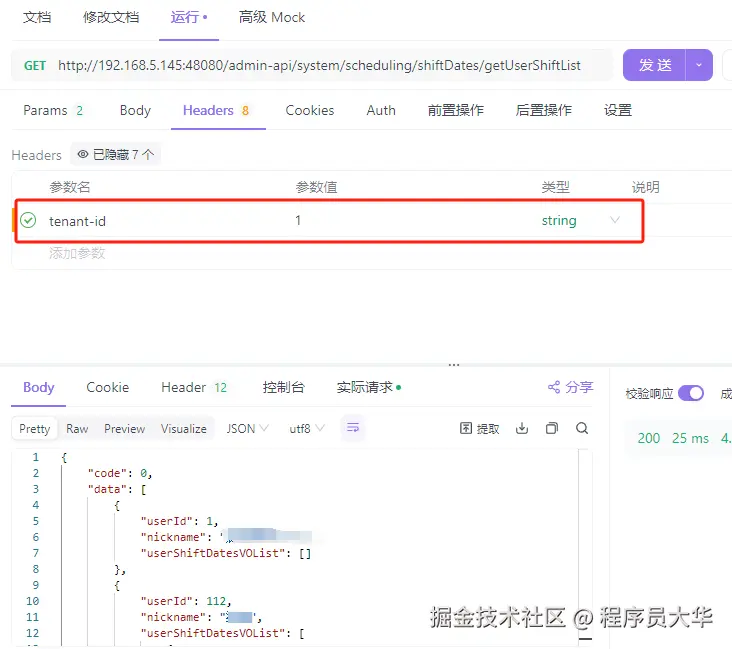
Task: Select the 运行 tab
Action: [189, 18]
